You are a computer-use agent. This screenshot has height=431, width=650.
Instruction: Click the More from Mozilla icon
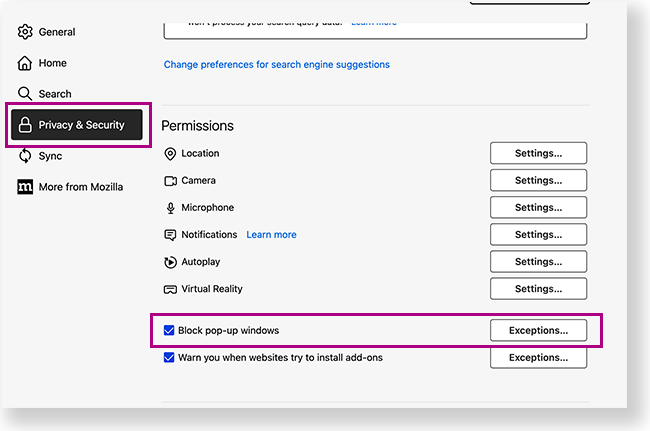click(25, 187)
